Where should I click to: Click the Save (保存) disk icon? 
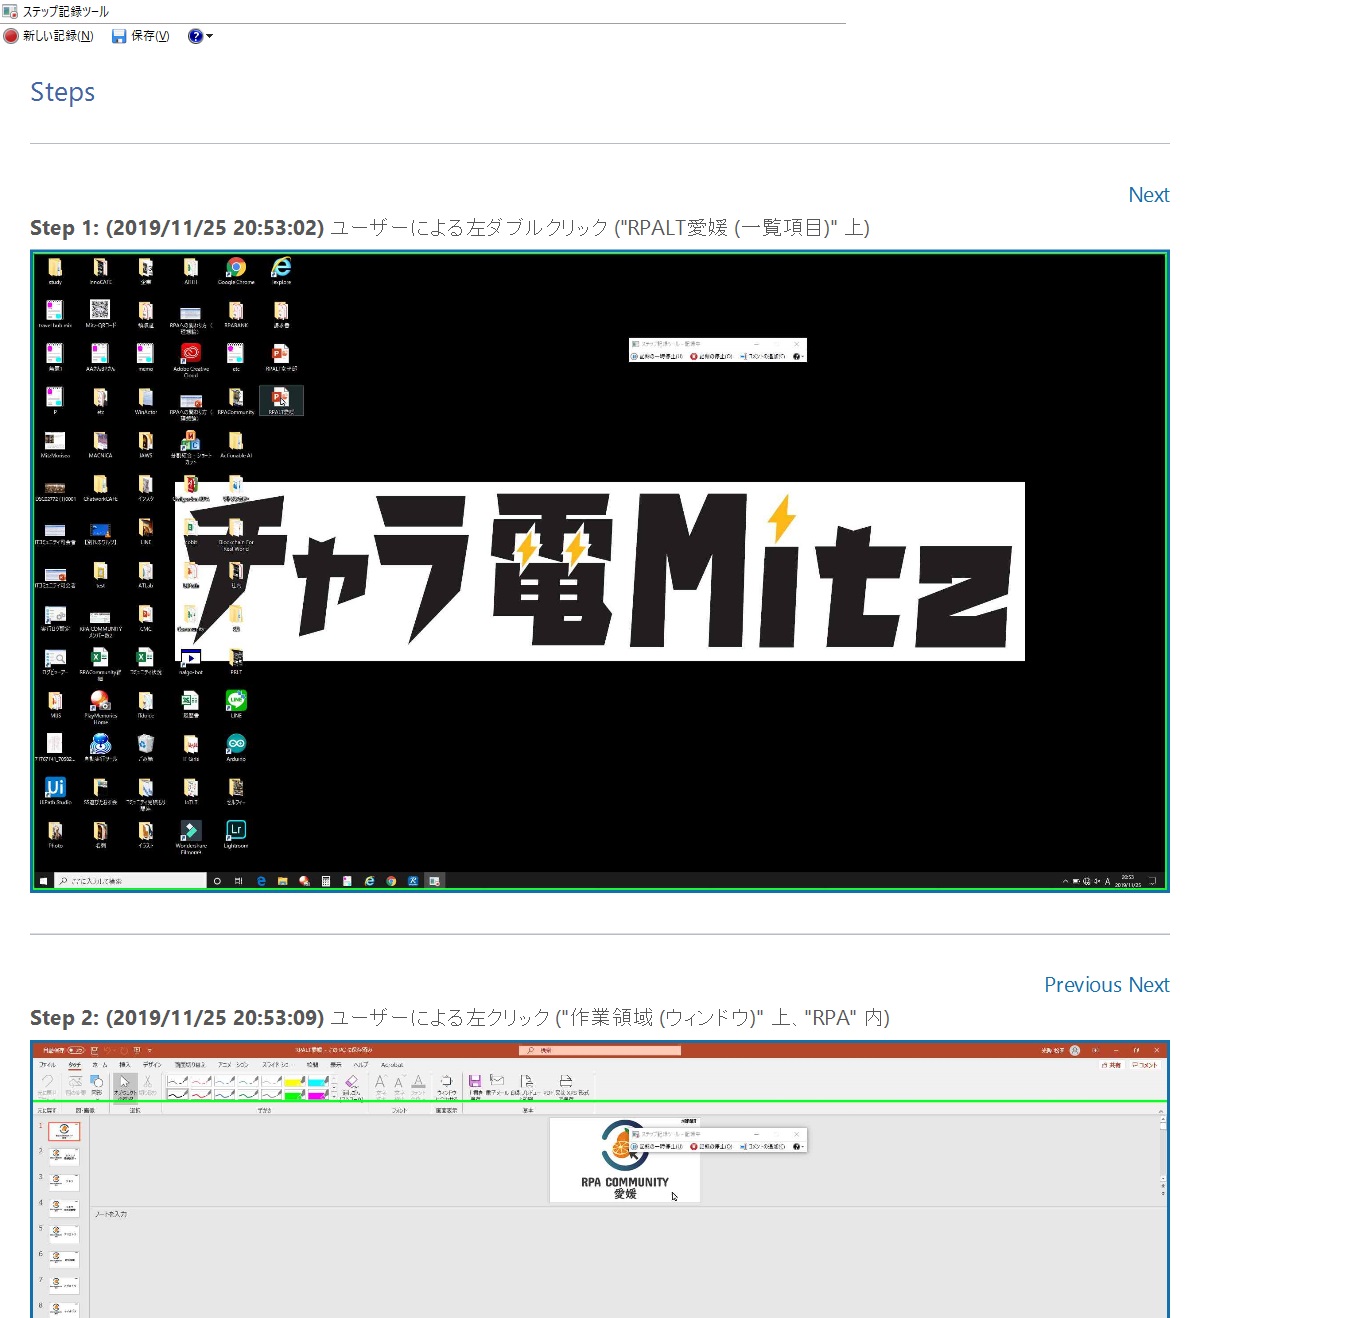point(118,36)
